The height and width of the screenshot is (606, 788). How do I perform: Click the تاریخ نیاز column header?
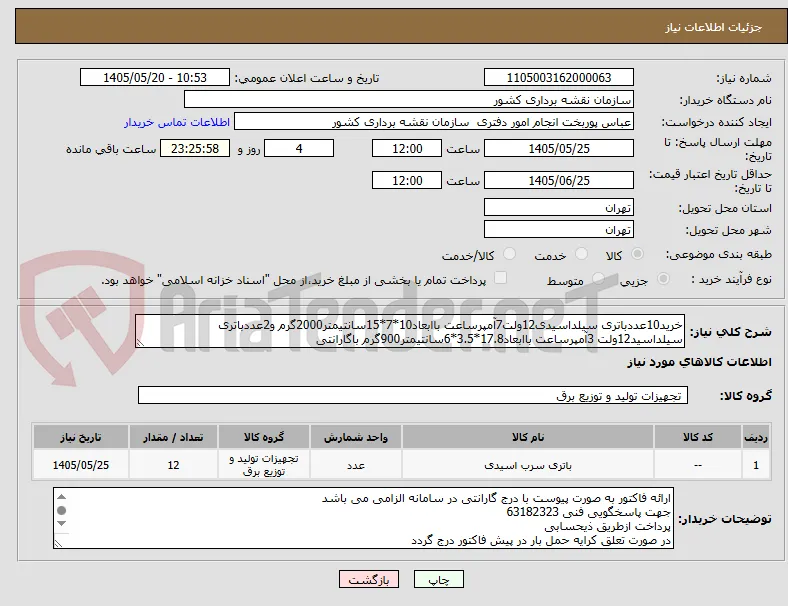pyautogui.click(x=81, y=437)
